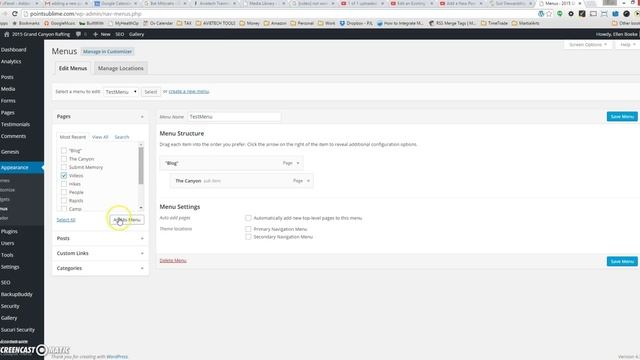Click the plus New icon in admin bar
Image resolution: width=640 pixels, height=360 pixels.
pyautogui.click(x=95, y=34)
